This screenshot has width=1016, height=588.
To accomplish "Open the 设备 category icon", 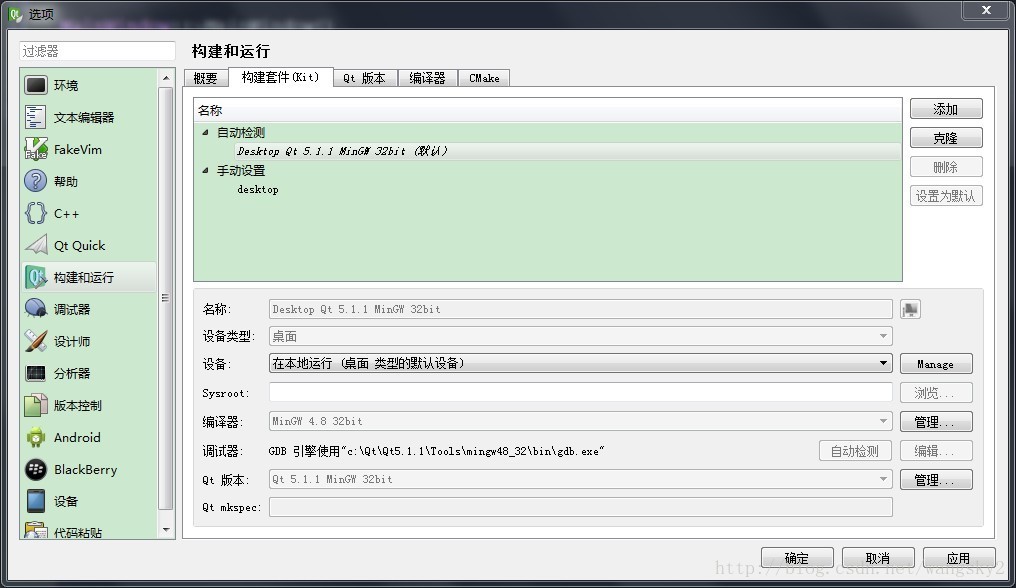I will (x=36, y=501).
